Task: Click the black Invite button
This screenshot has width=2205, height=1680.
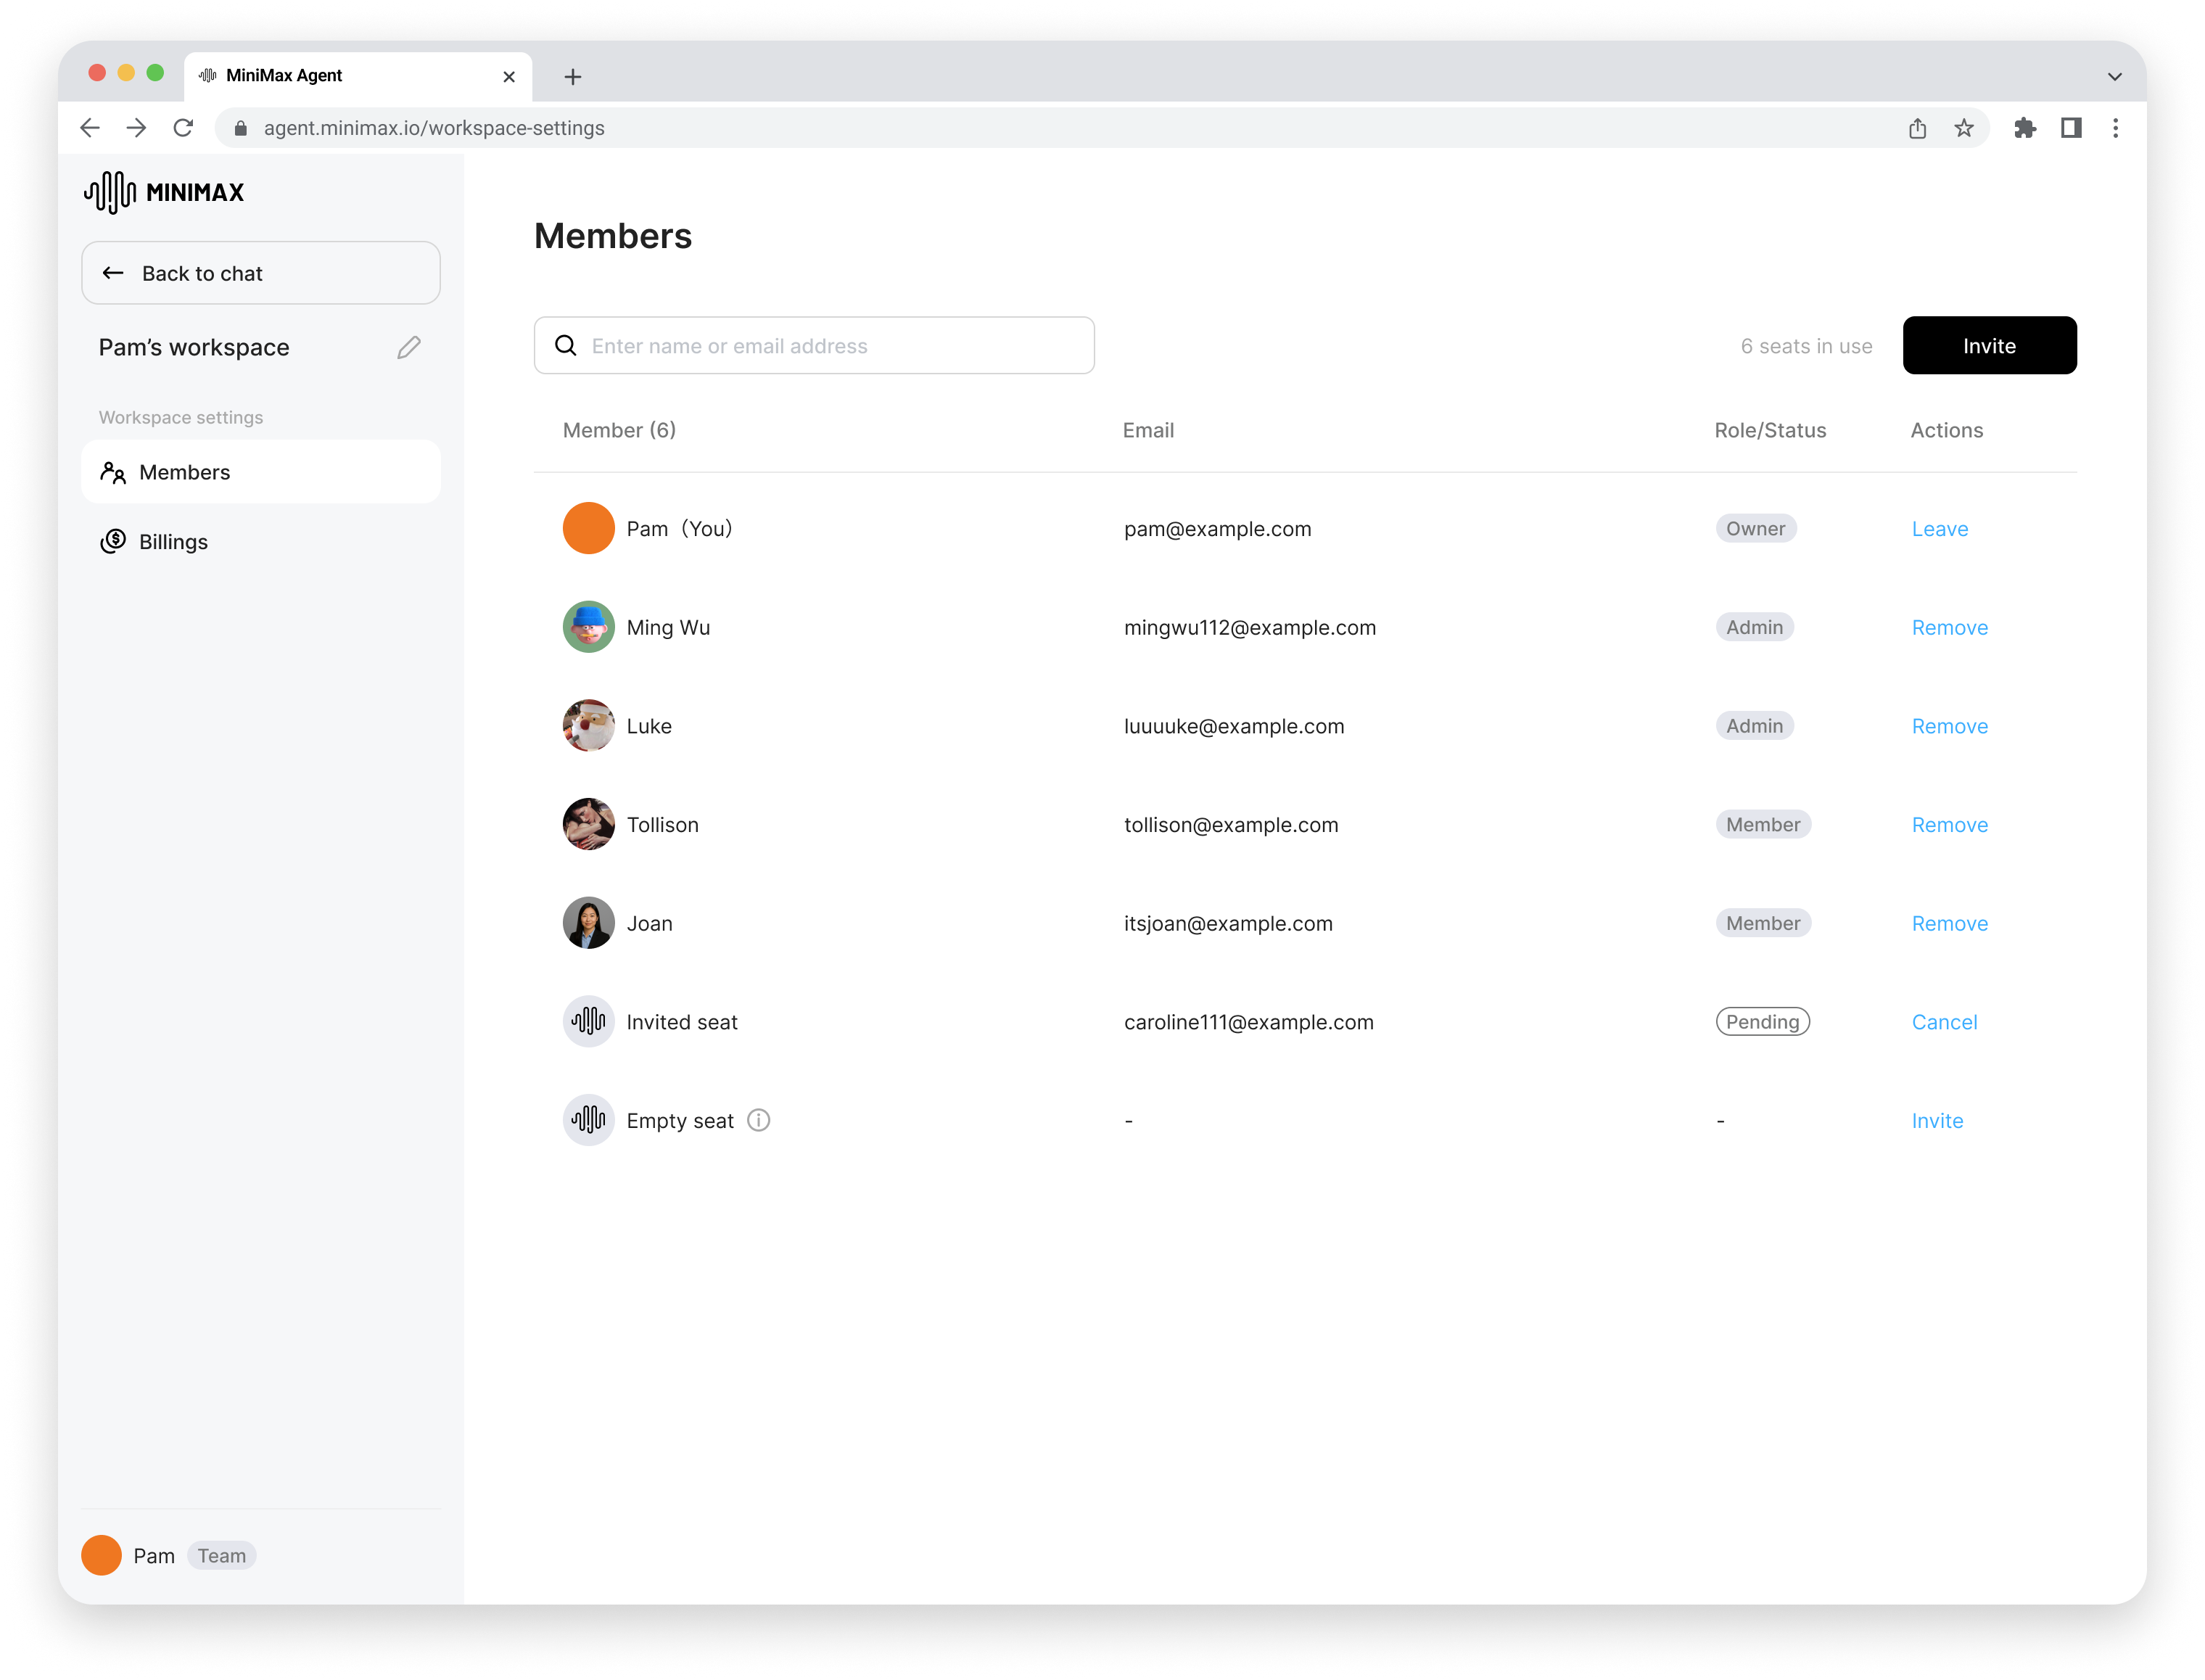Action: pos(1988,345)
